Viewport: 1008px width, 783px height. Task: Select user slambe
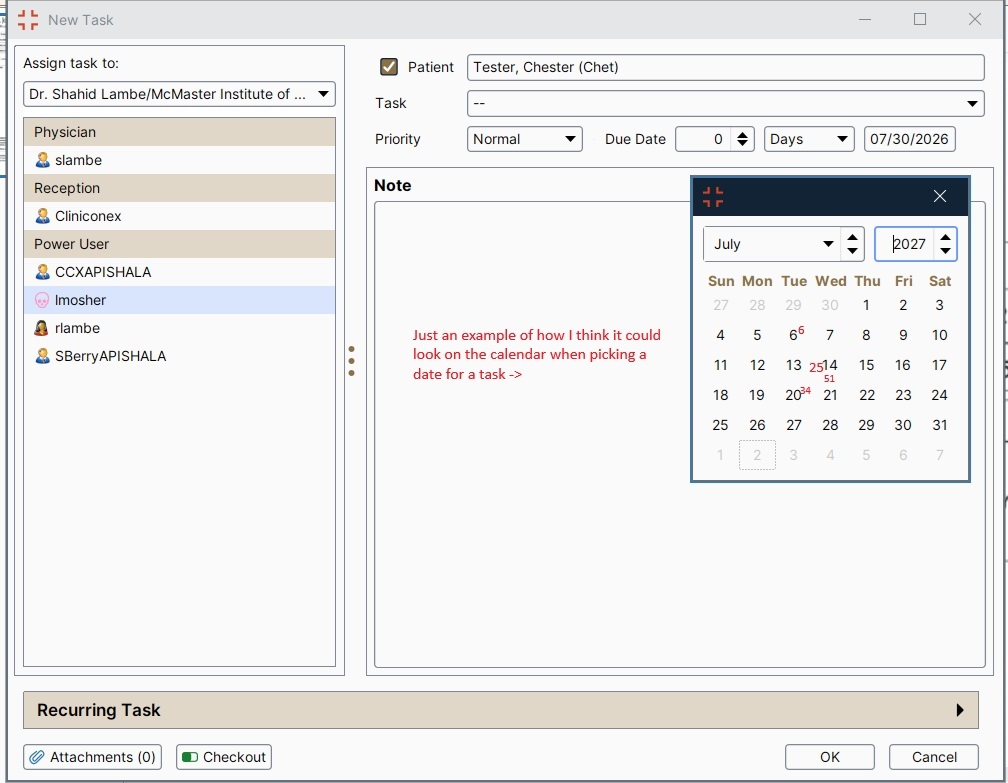click(179, 160)
